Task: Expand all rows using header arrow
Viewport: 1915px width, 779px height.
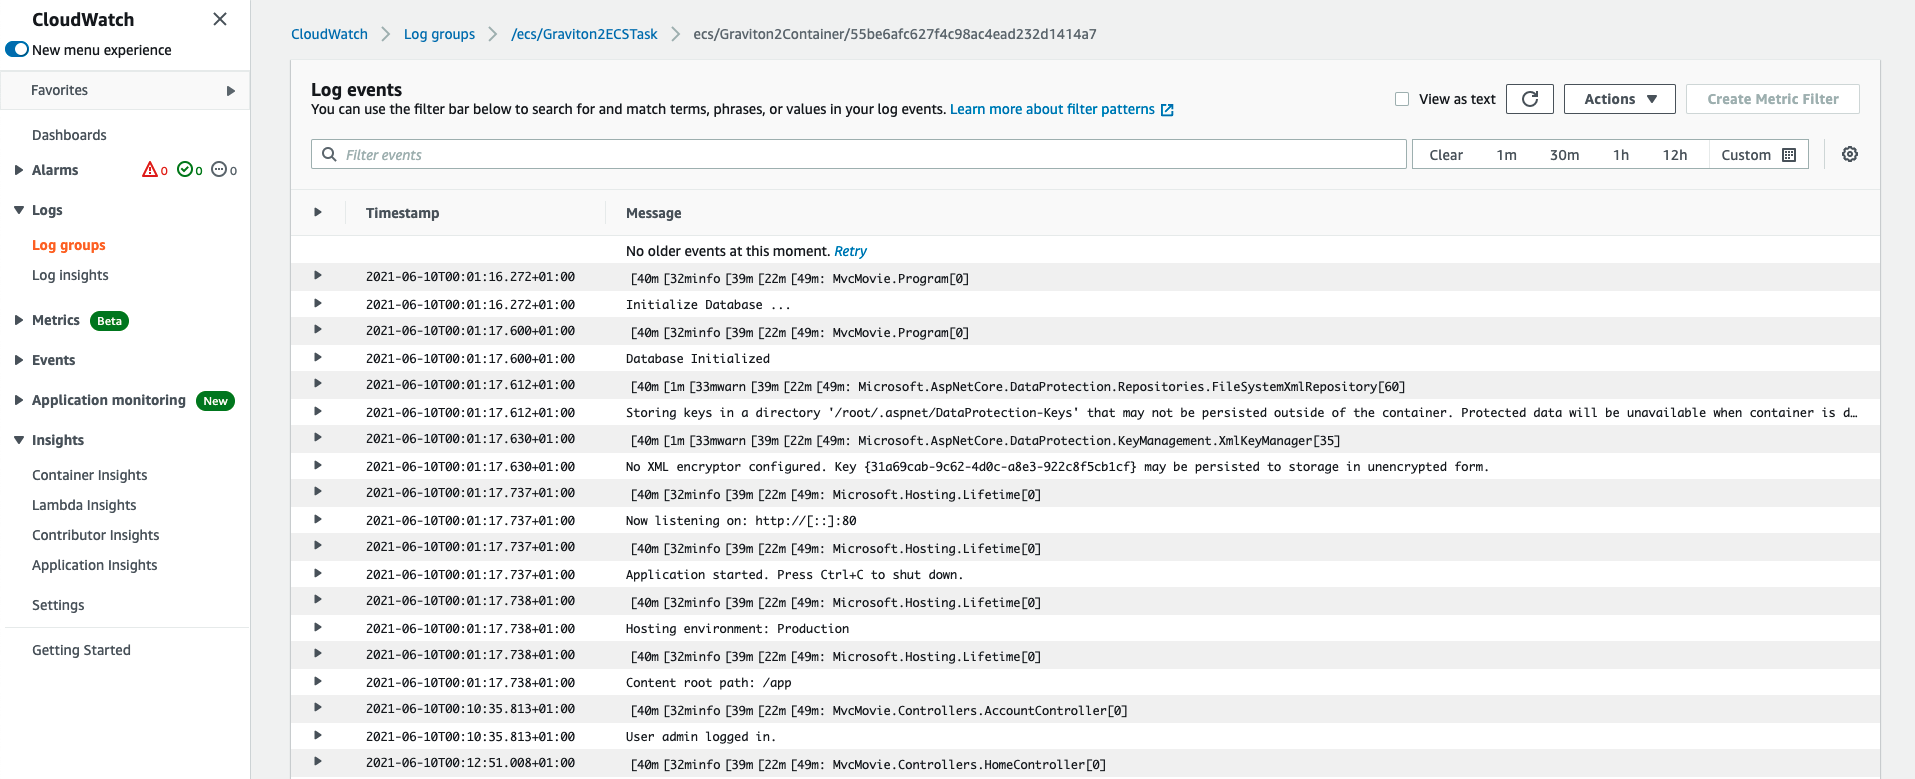Action: 318,212
